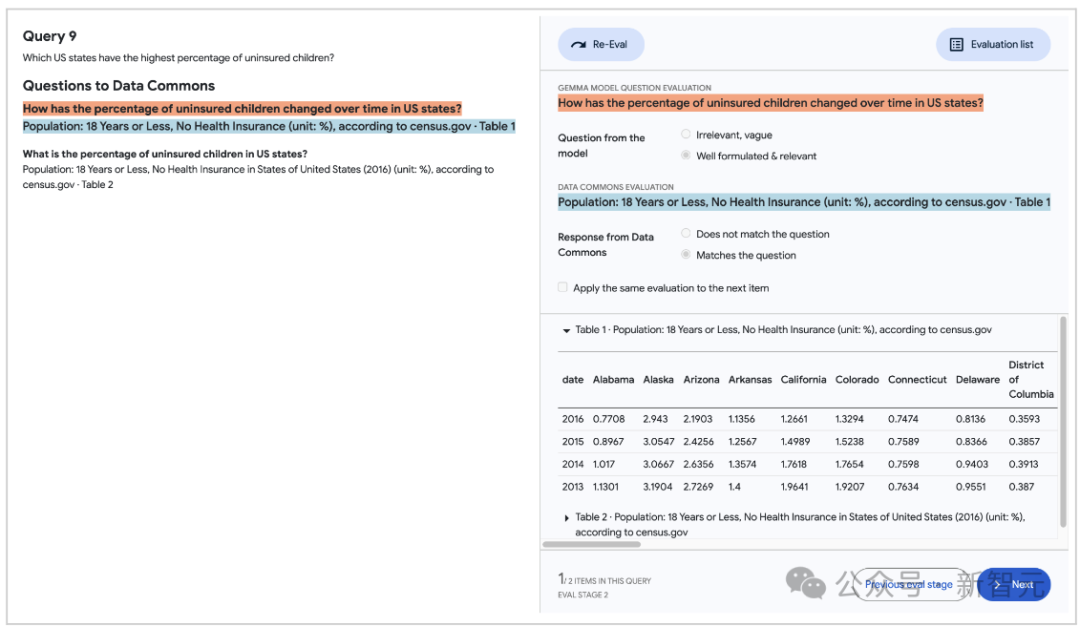The height and width of the screenshot is (627, 1080).
Task: Click the horizontal scrollbar below the tables
Action: 592,545
